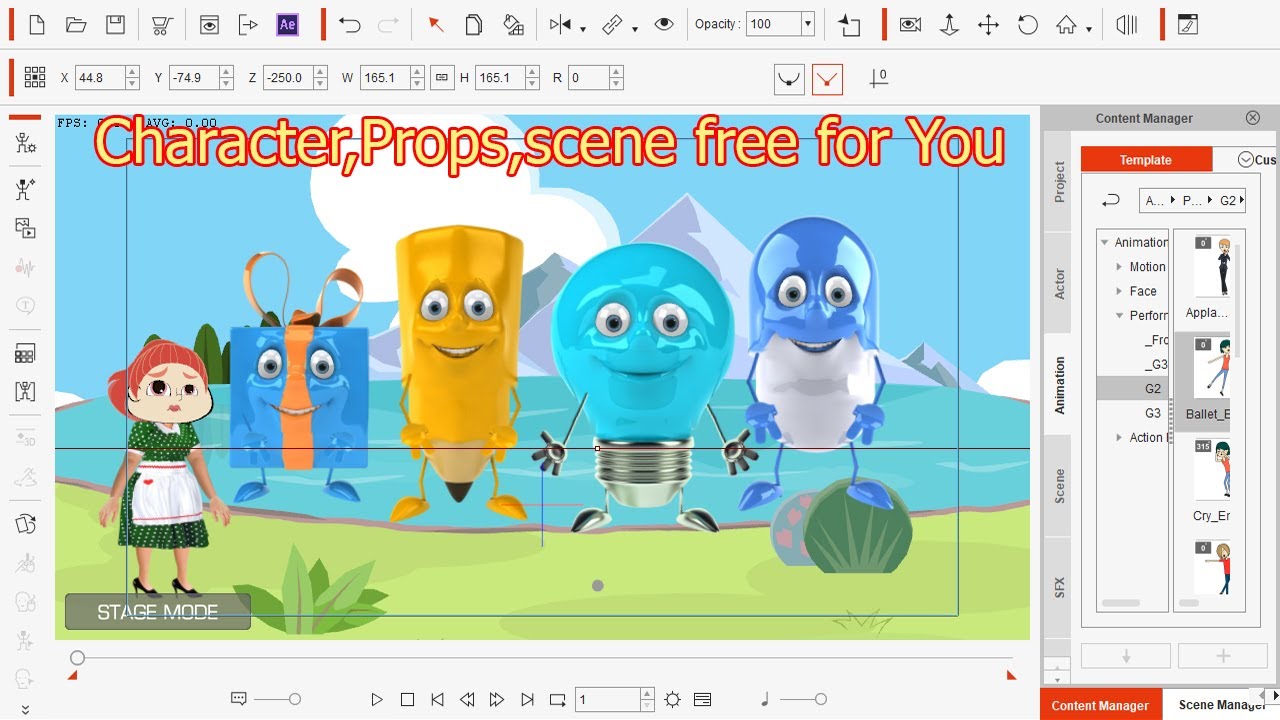
Task: Open the link tool dropdown arrow
Action: pyautogui.click(x=635, y=29)
